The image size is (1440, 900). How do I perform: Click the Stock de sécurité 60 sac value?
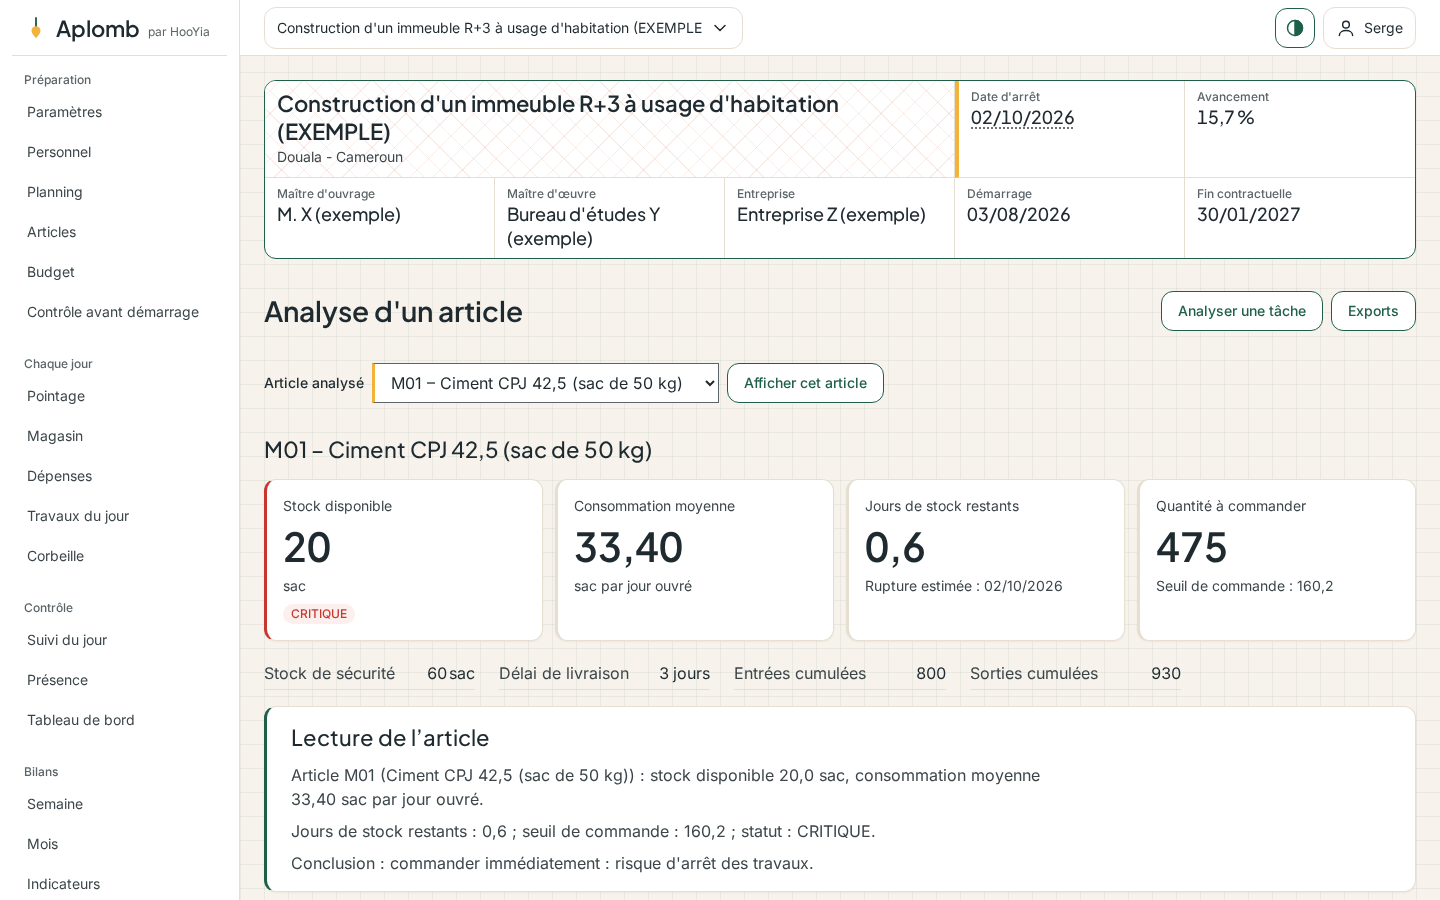click(x=451, y=674)
